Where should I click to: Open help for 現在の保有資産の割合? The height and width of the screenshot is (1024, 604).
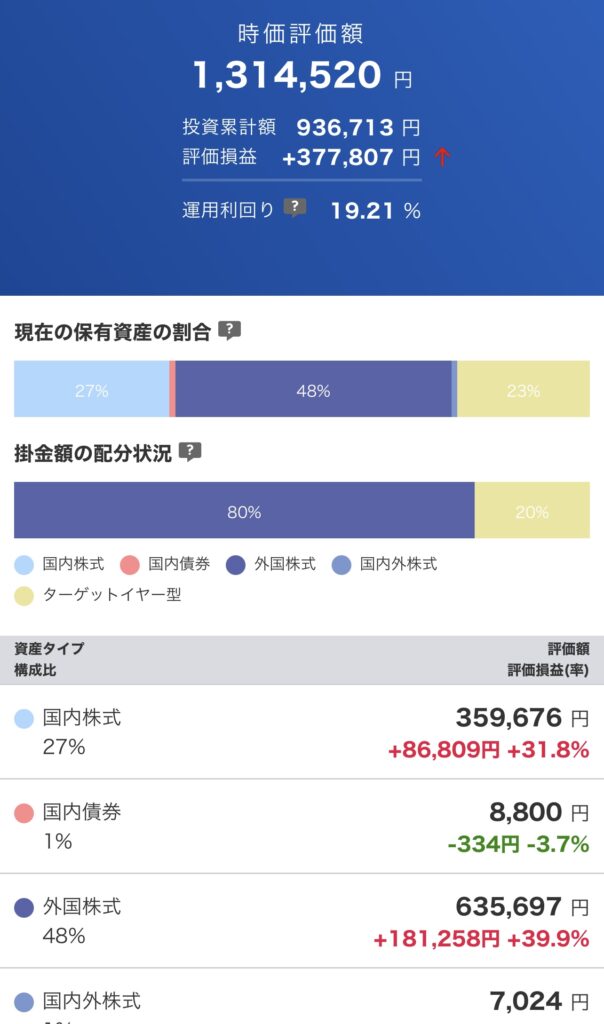[x=230, y=331]
